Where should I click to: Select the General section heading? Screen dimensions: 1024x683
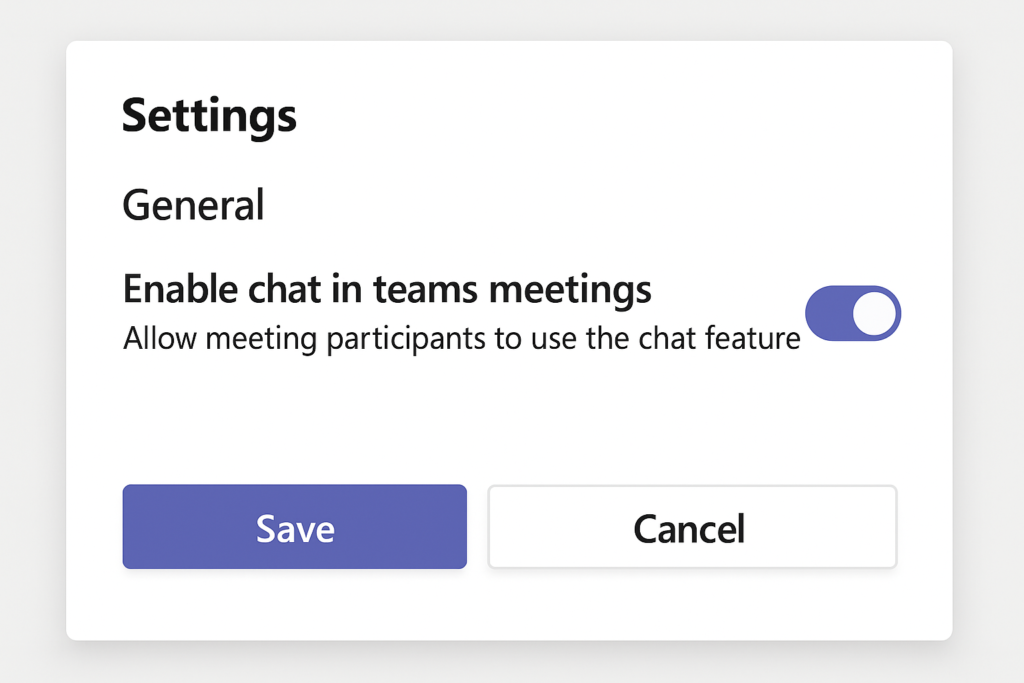tap(193, 205)
